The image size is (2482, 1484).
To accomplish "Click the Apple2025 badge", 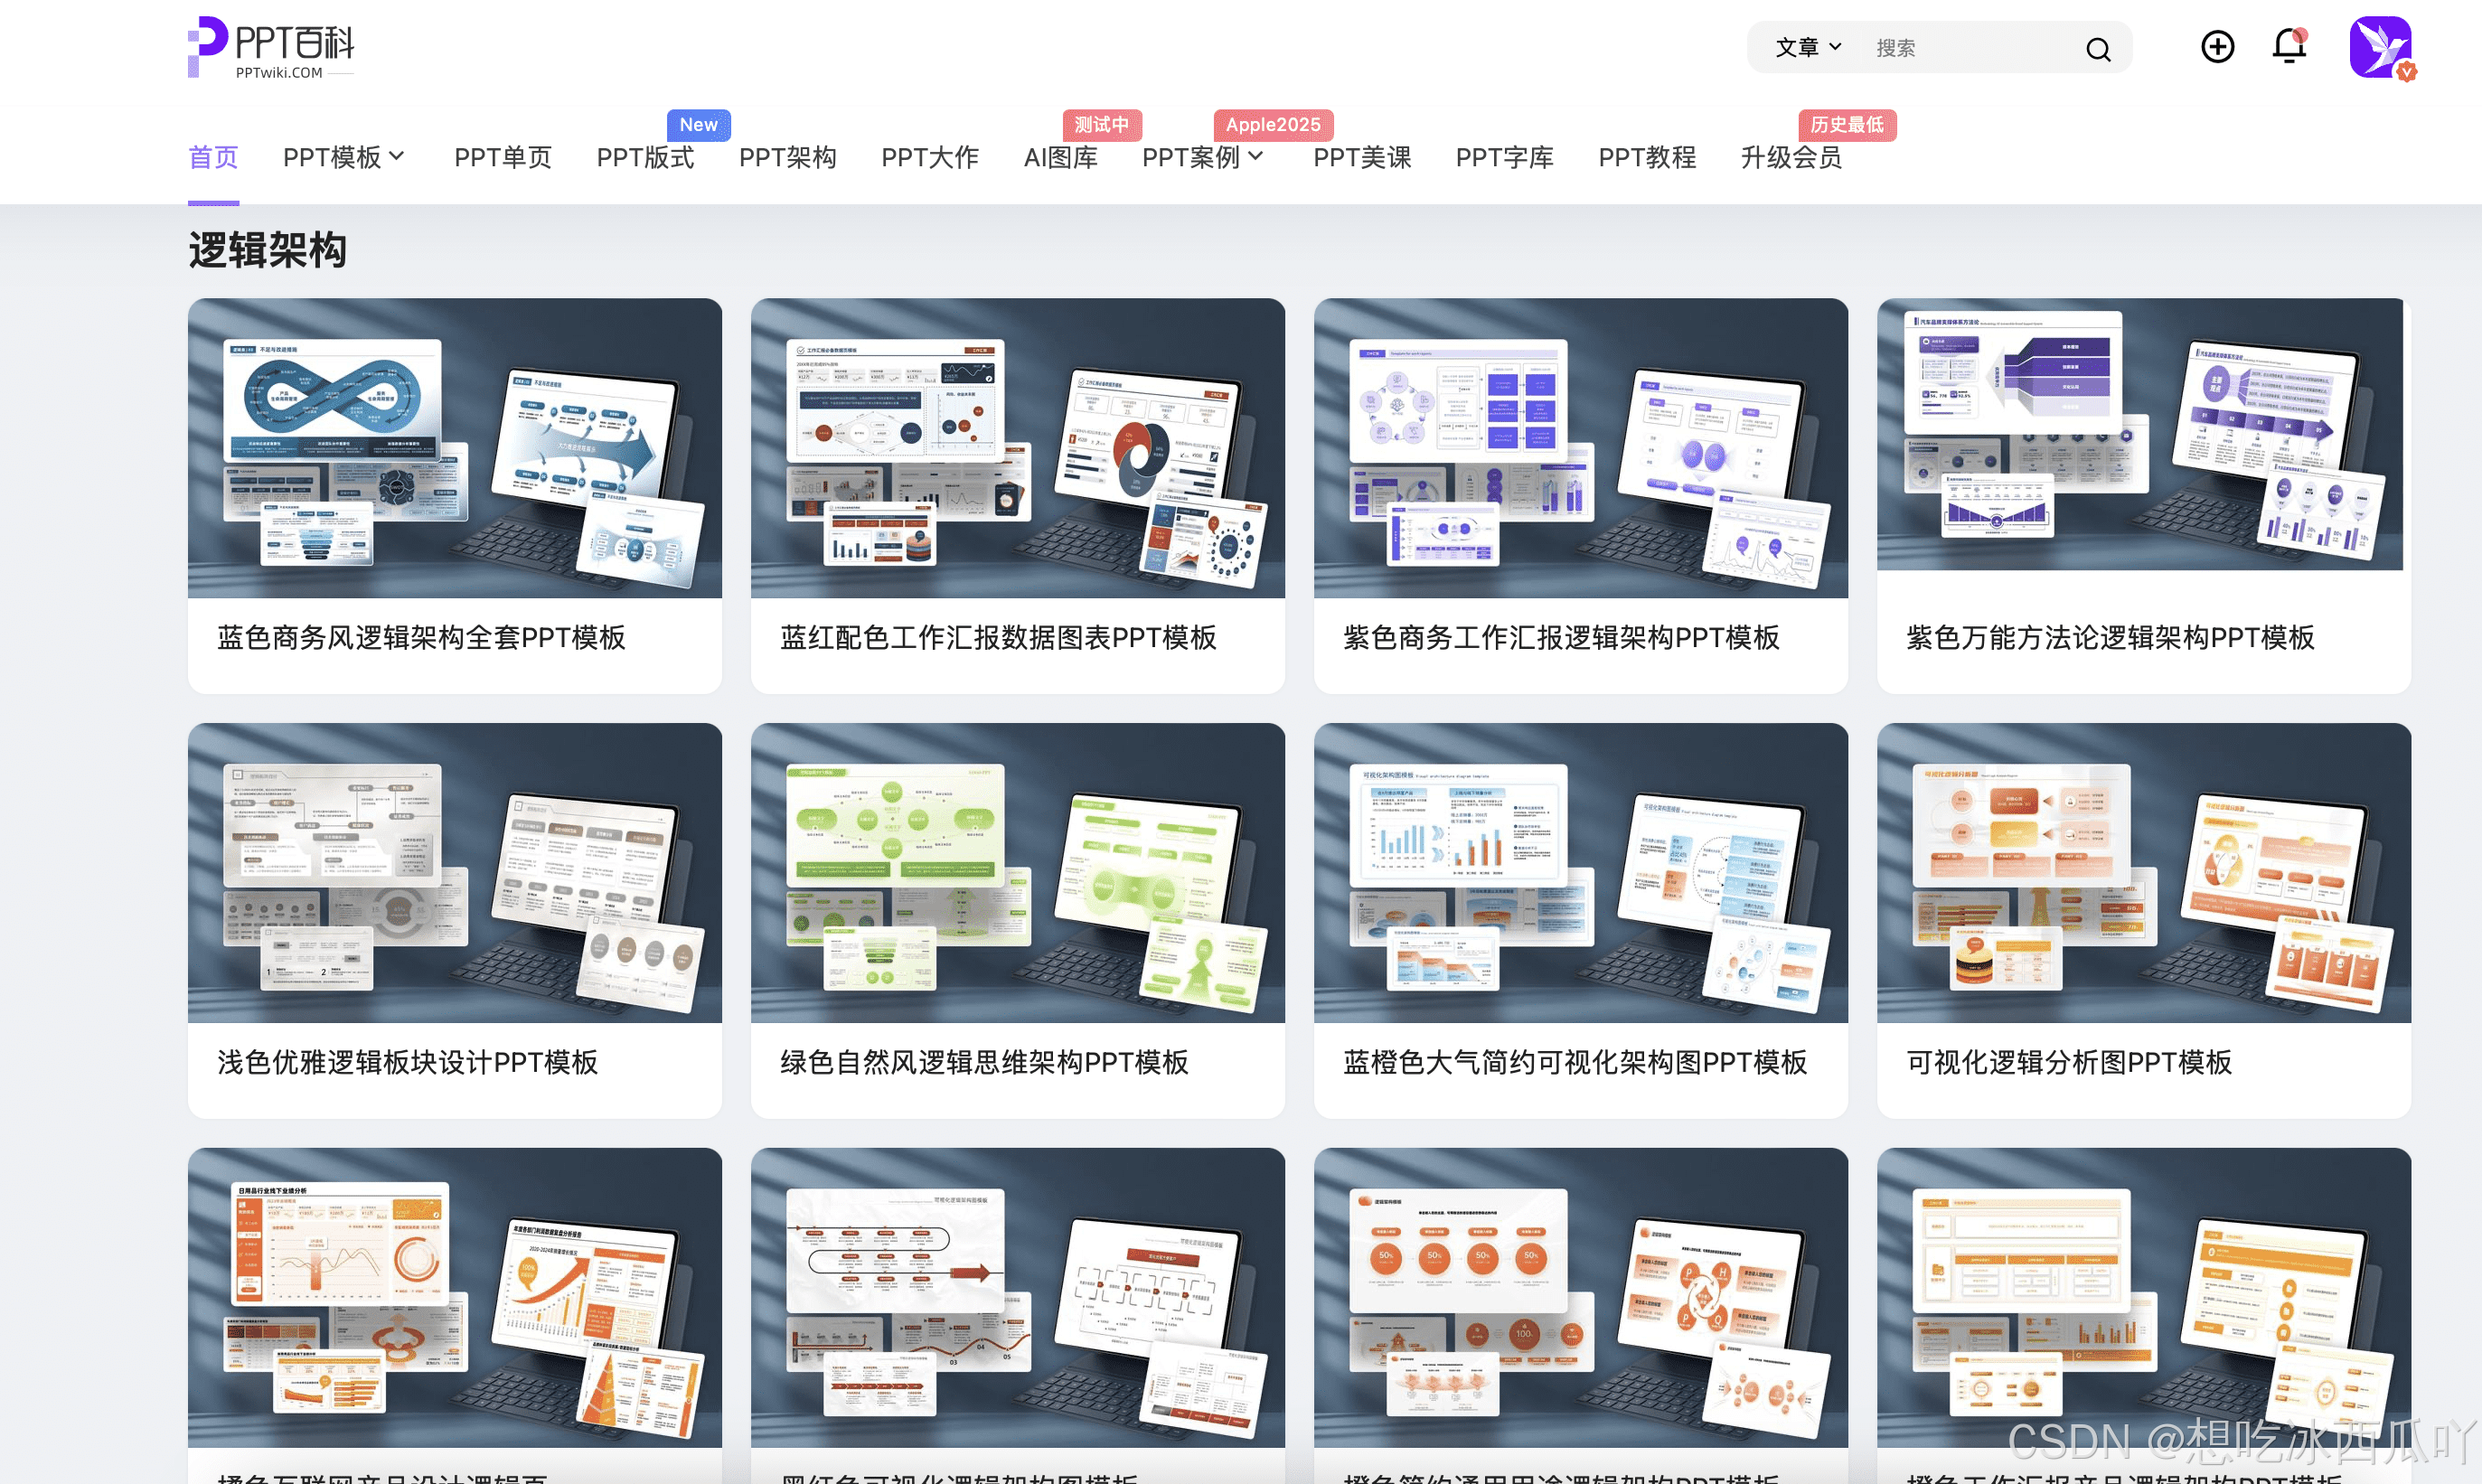I will click(x=1272, y=125).
